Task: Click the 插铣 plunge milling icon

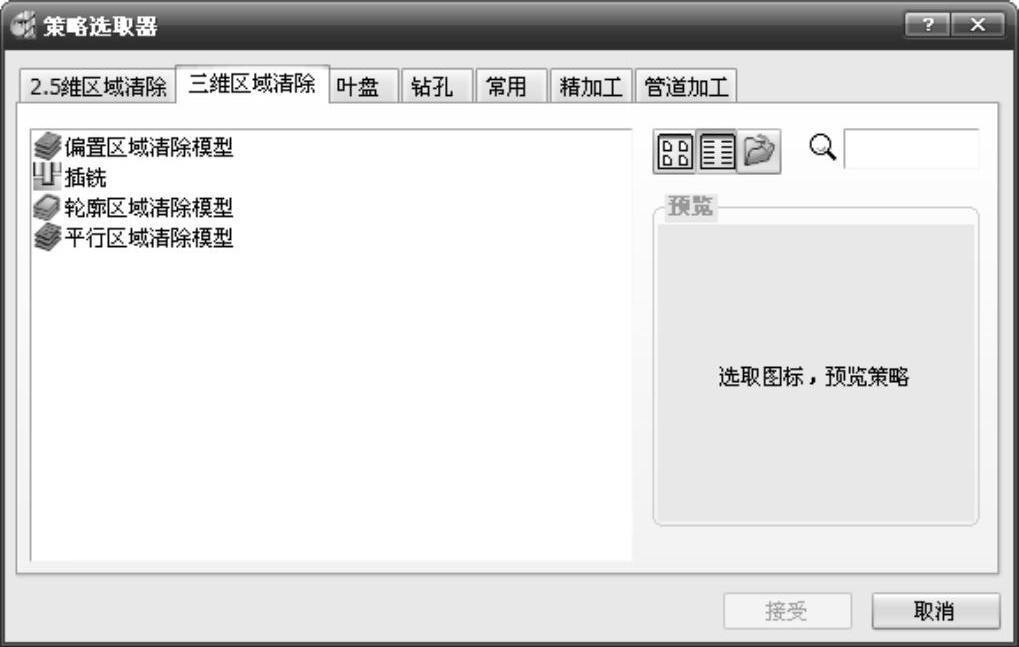Action: (x=47, y=177)
